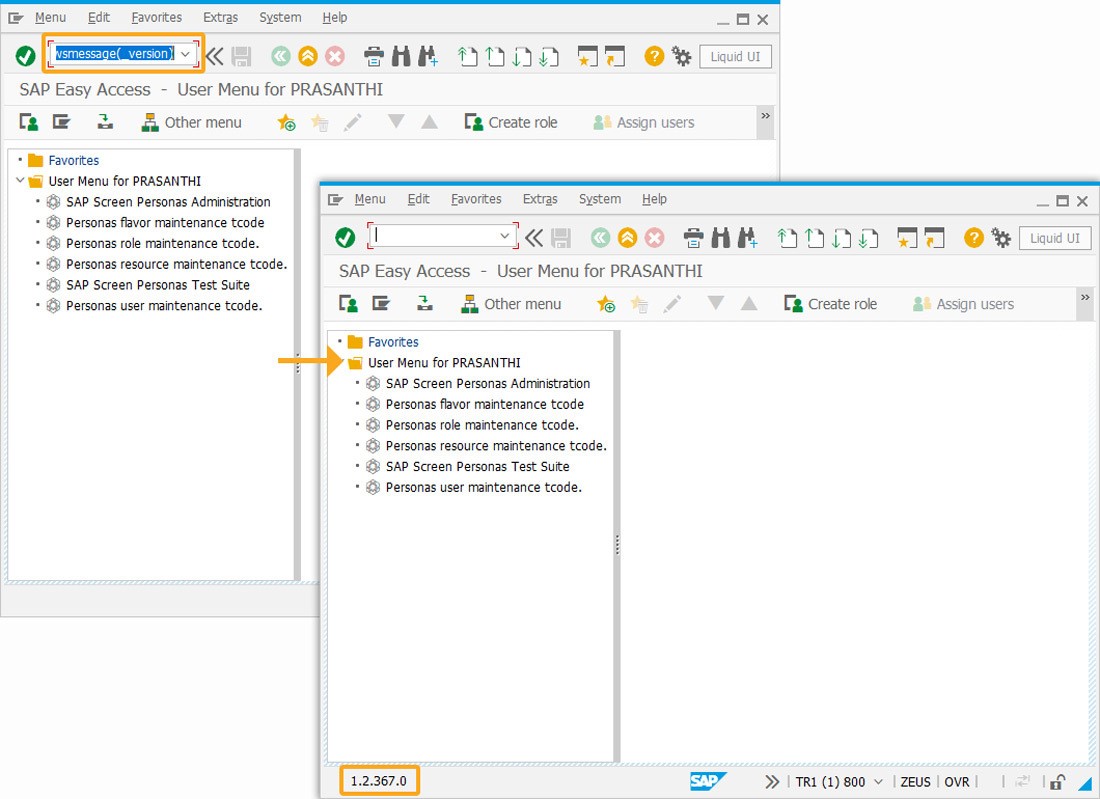The height and width of the screenshot is (799, 1100).
Task: Click the SAP Business Workplace icon in the front window
Action: tap(424, 304)
